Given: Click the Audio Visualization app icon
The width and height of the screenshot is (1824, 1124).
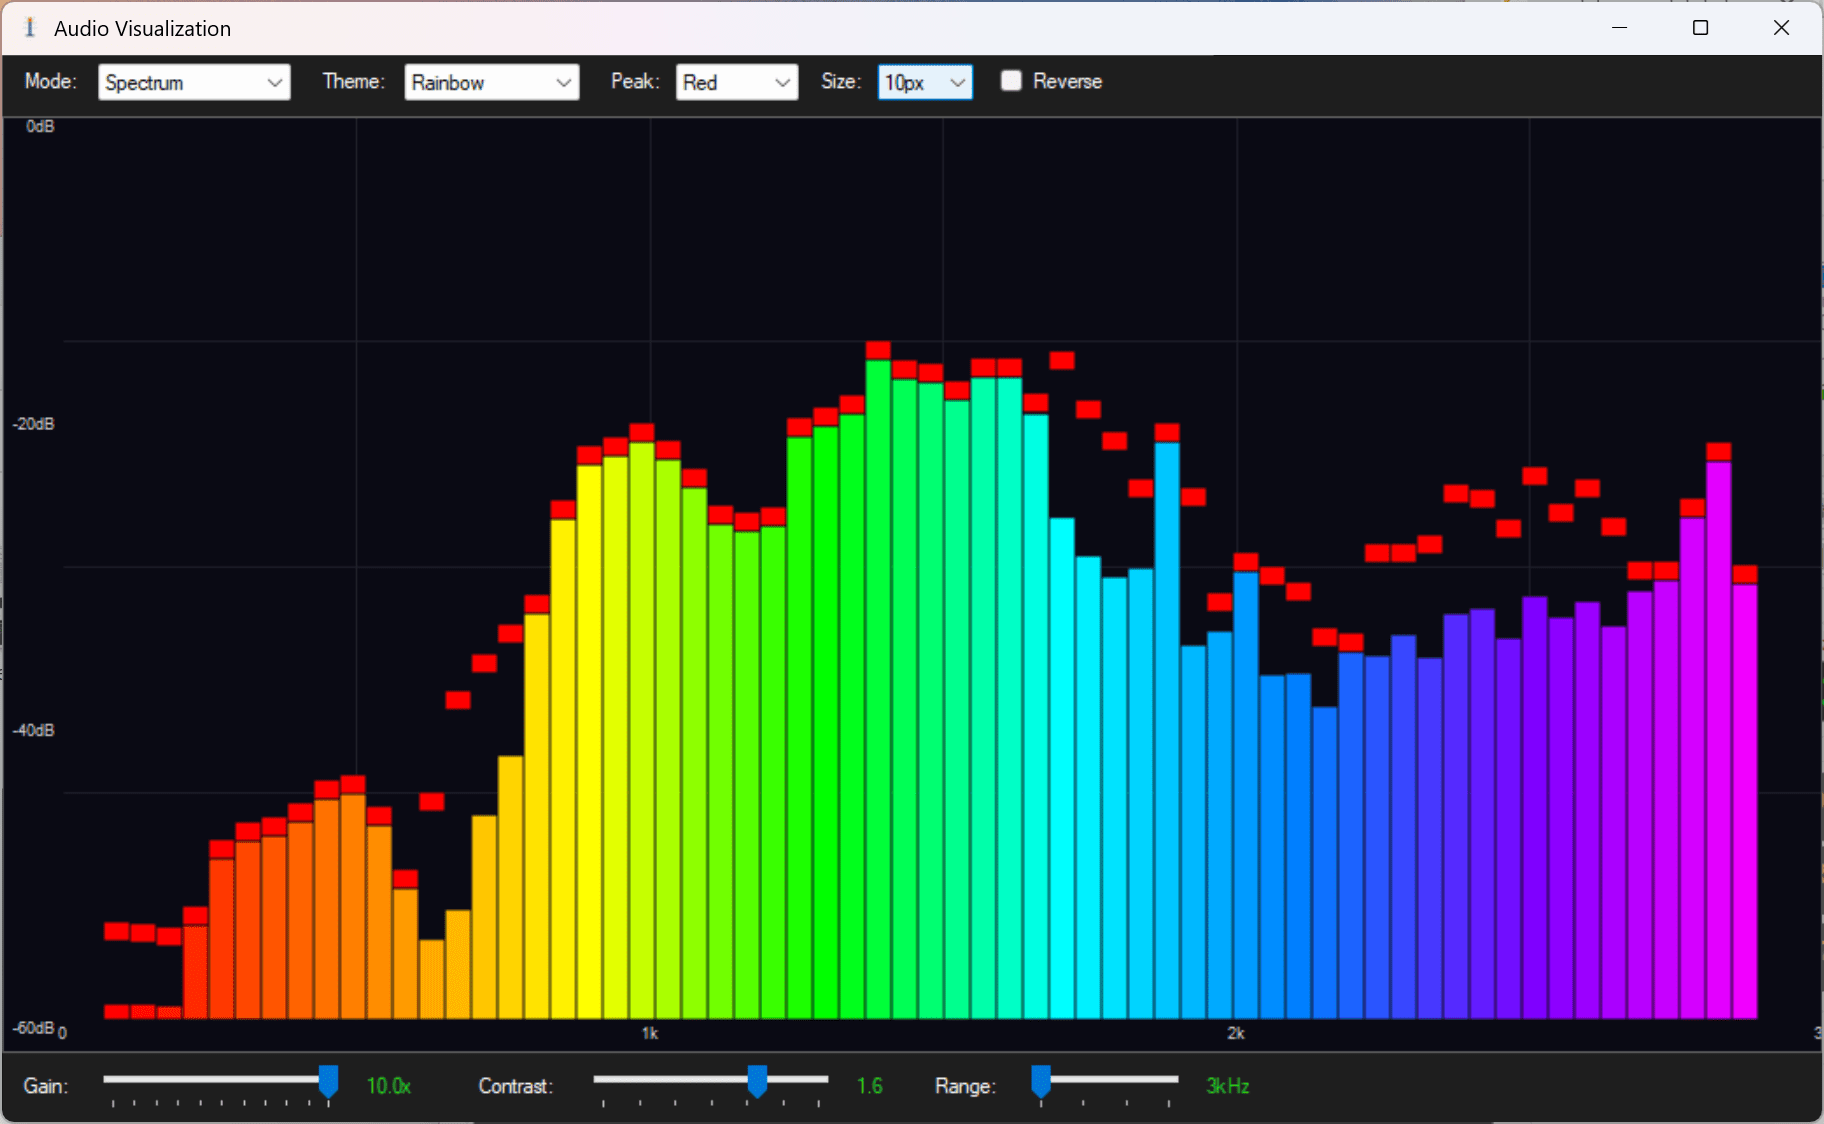Looking at the screenshot, I should [29, 27].
